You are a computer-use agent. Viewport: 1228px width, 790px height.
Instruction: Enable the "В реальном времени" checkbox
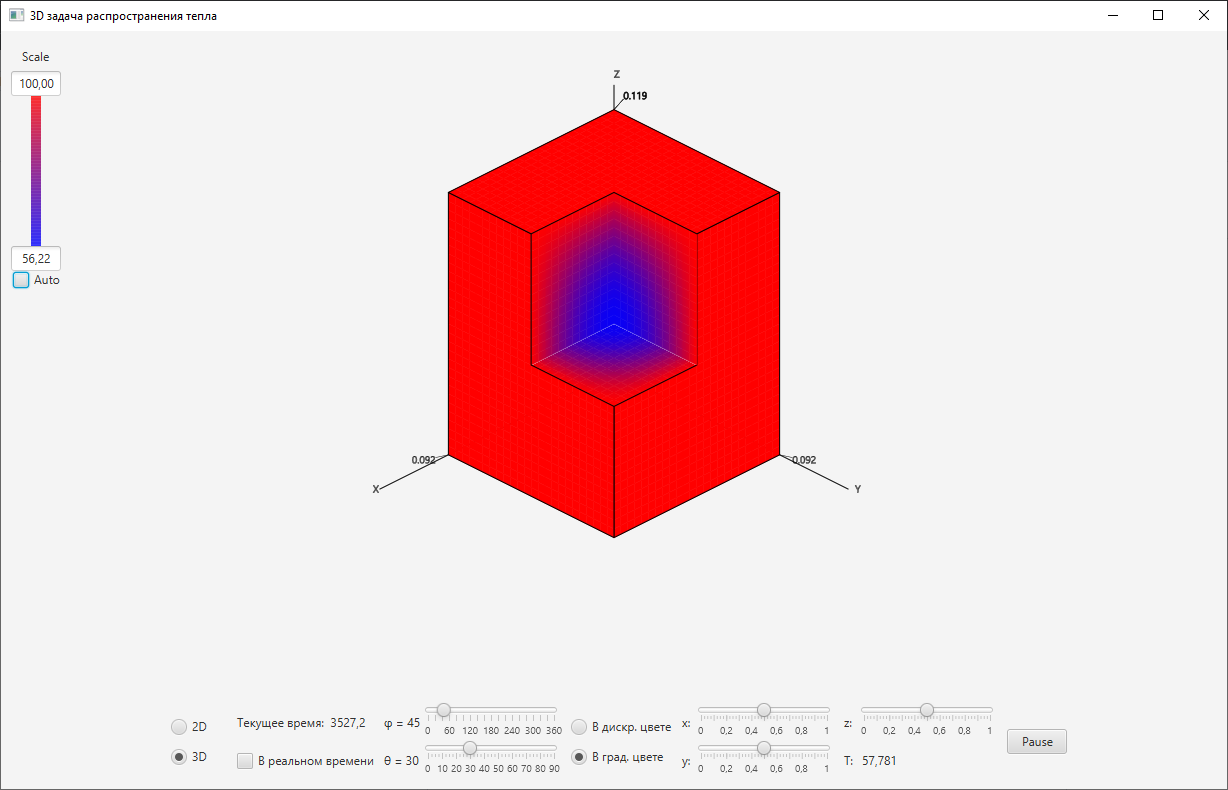245,761
